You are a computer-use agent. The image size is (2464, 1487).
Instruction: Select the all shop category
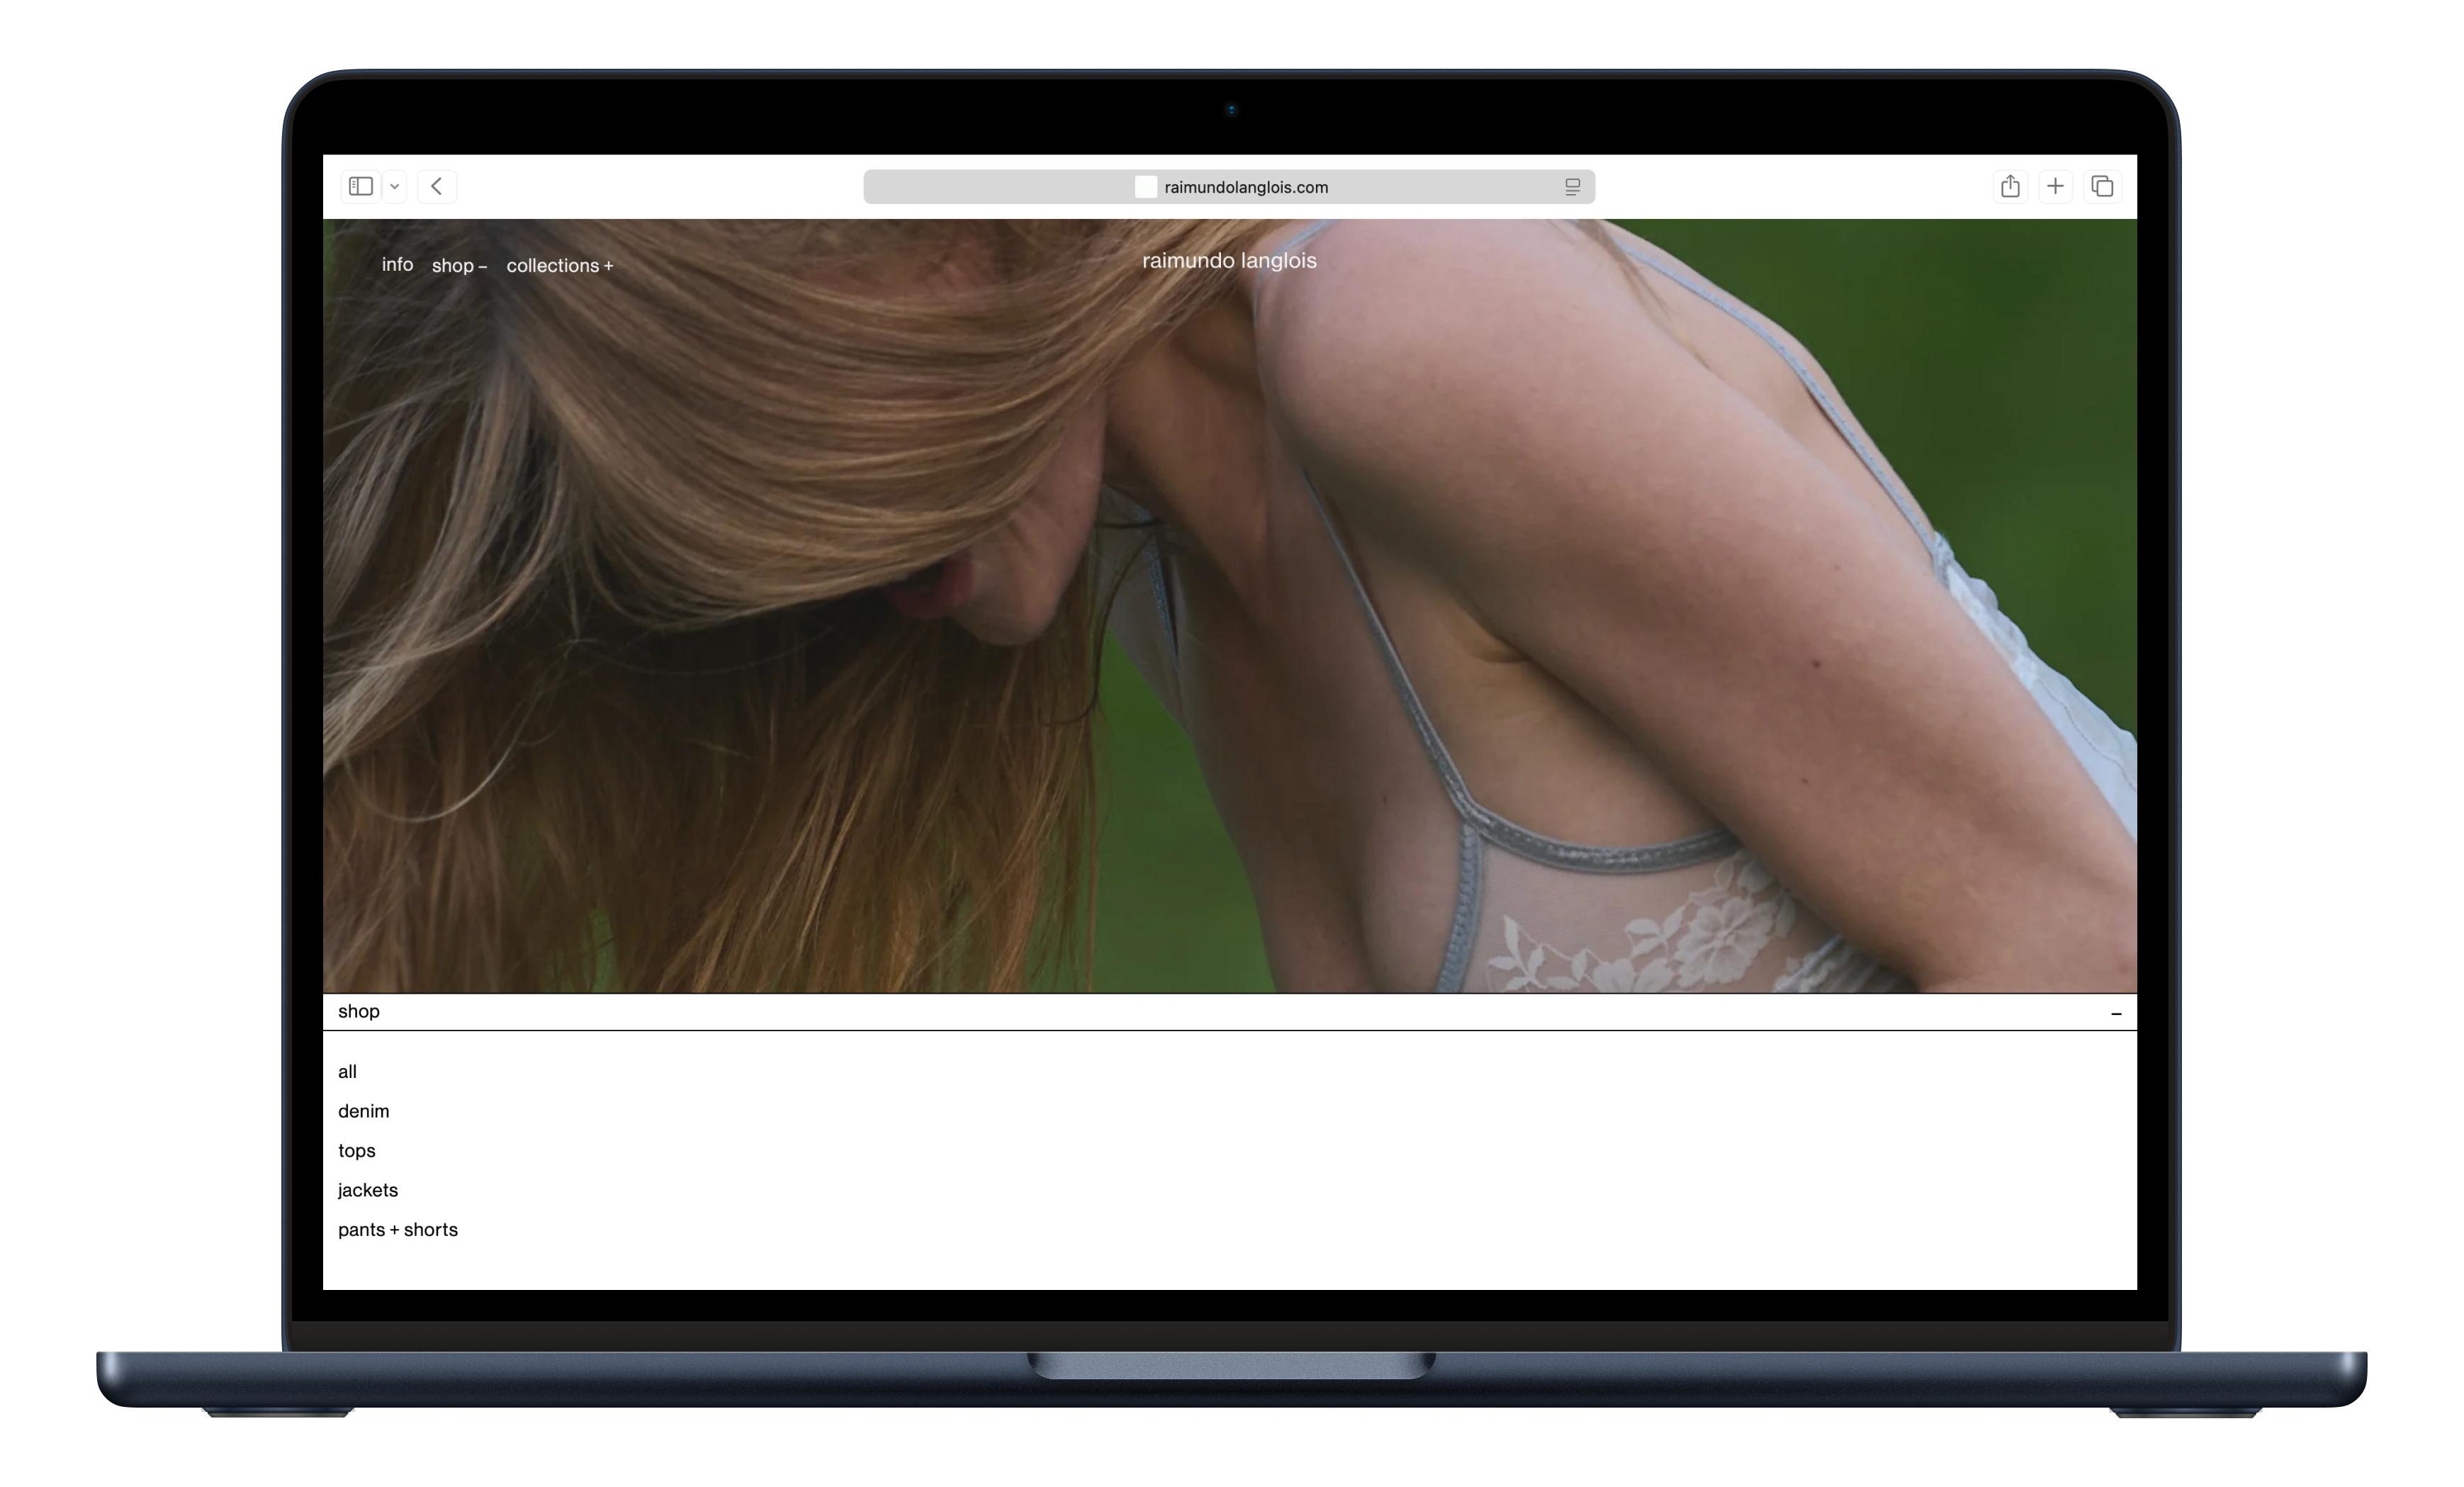point(347,1072)
